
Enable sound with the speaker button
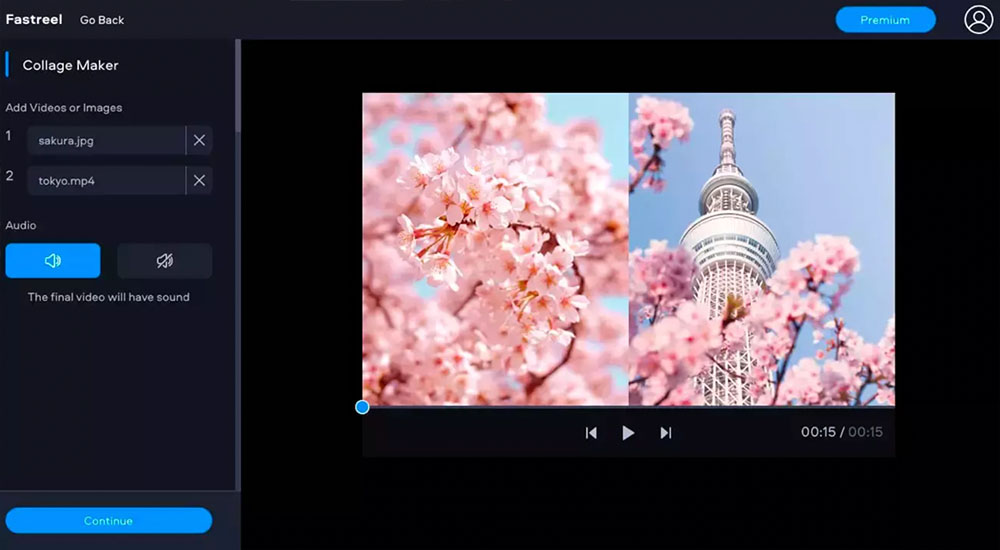click(53, 260)
